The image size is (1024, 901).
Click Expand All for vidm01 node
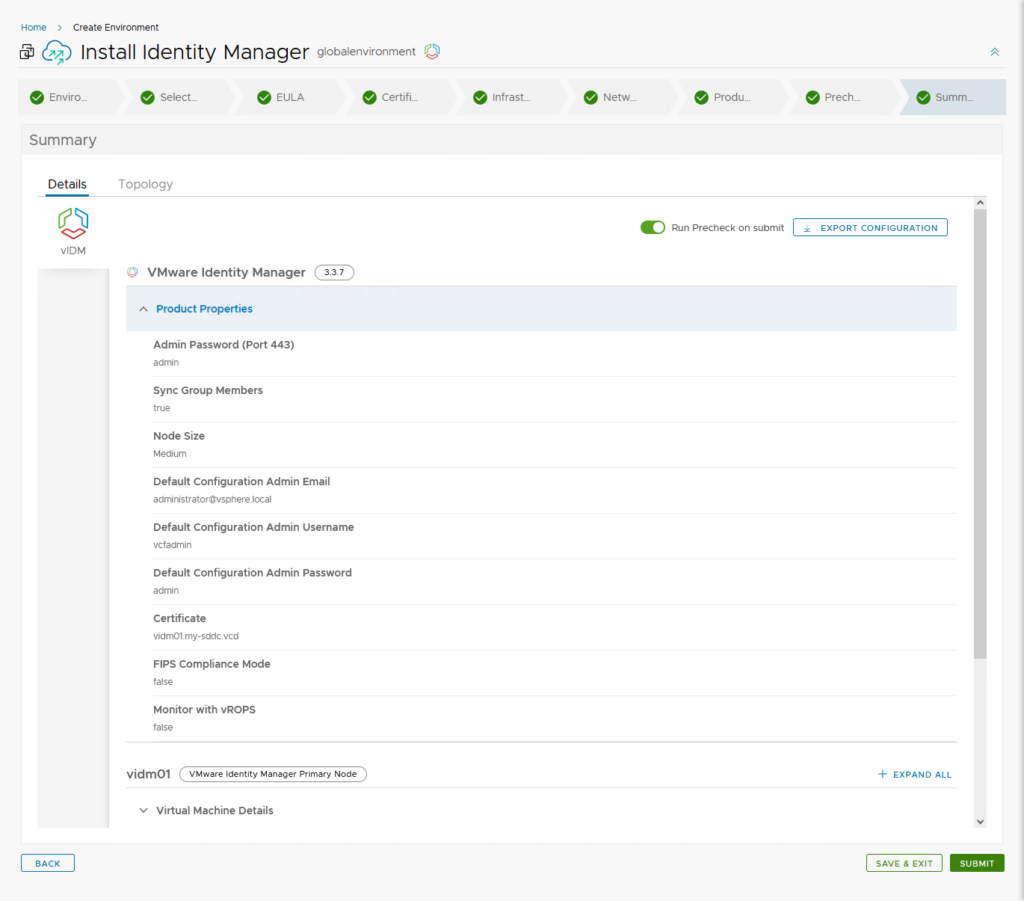coord(915,774)
